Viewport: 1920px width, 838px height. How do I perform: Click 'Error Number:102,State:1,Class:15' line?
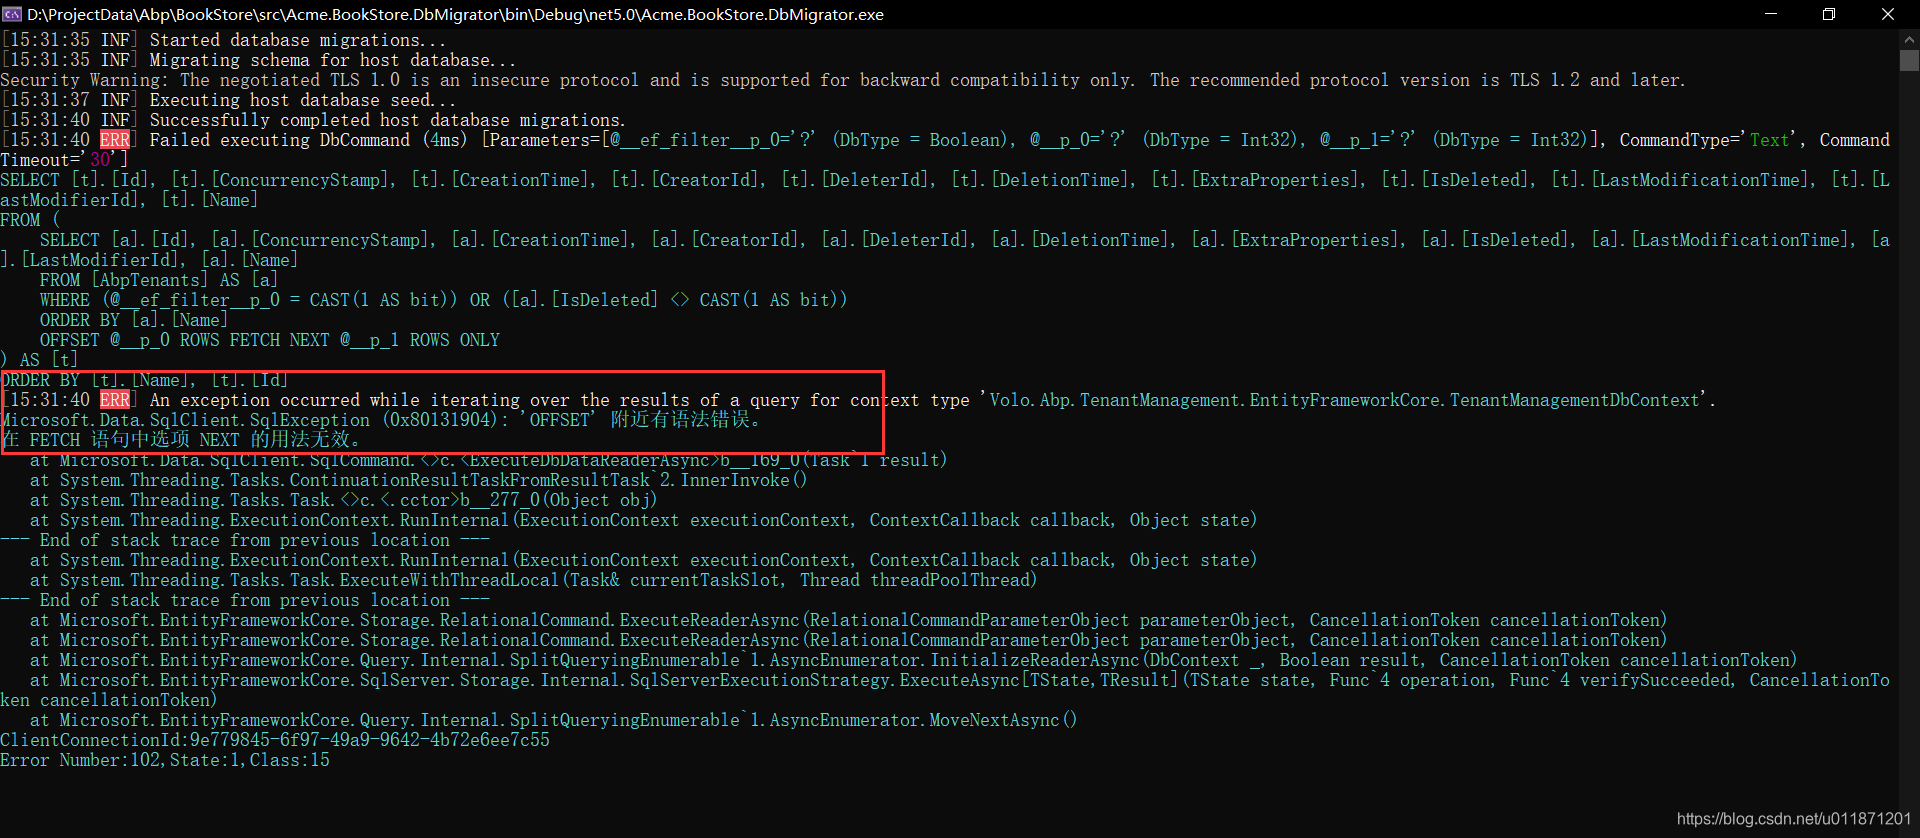click(x=165, y=760)
